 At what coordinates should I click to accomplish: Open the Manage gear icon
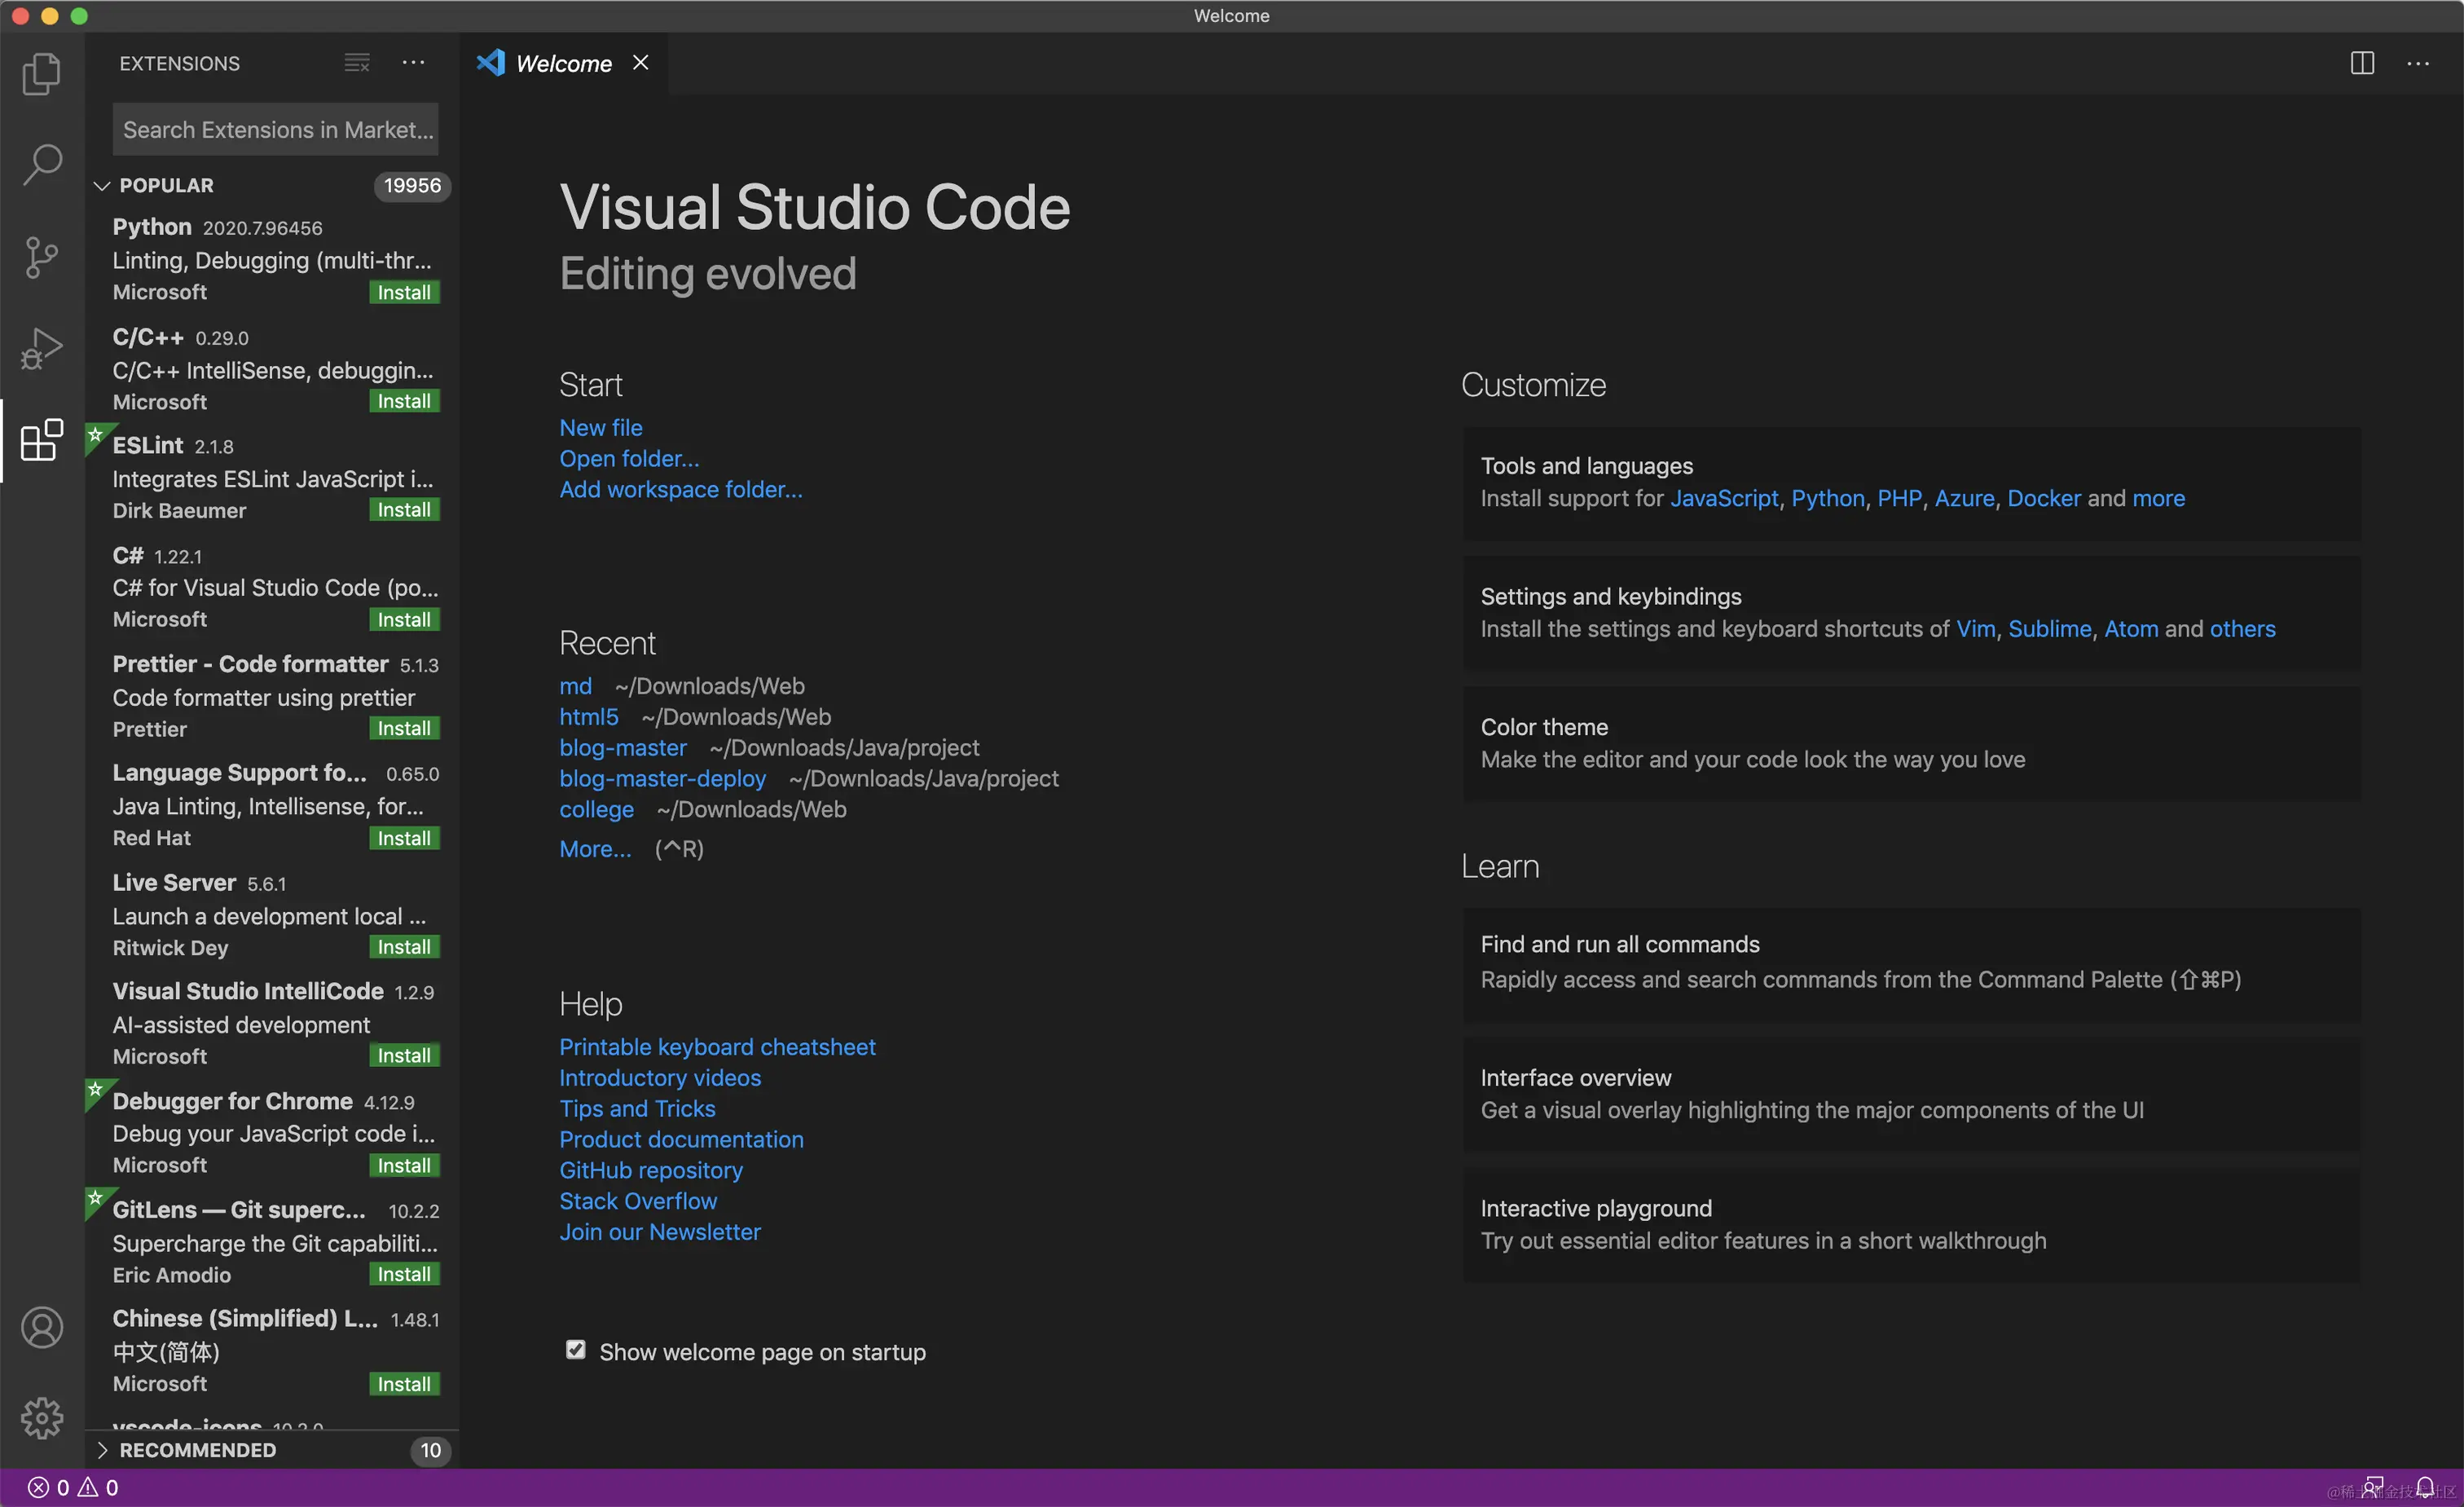(41, 1417)
